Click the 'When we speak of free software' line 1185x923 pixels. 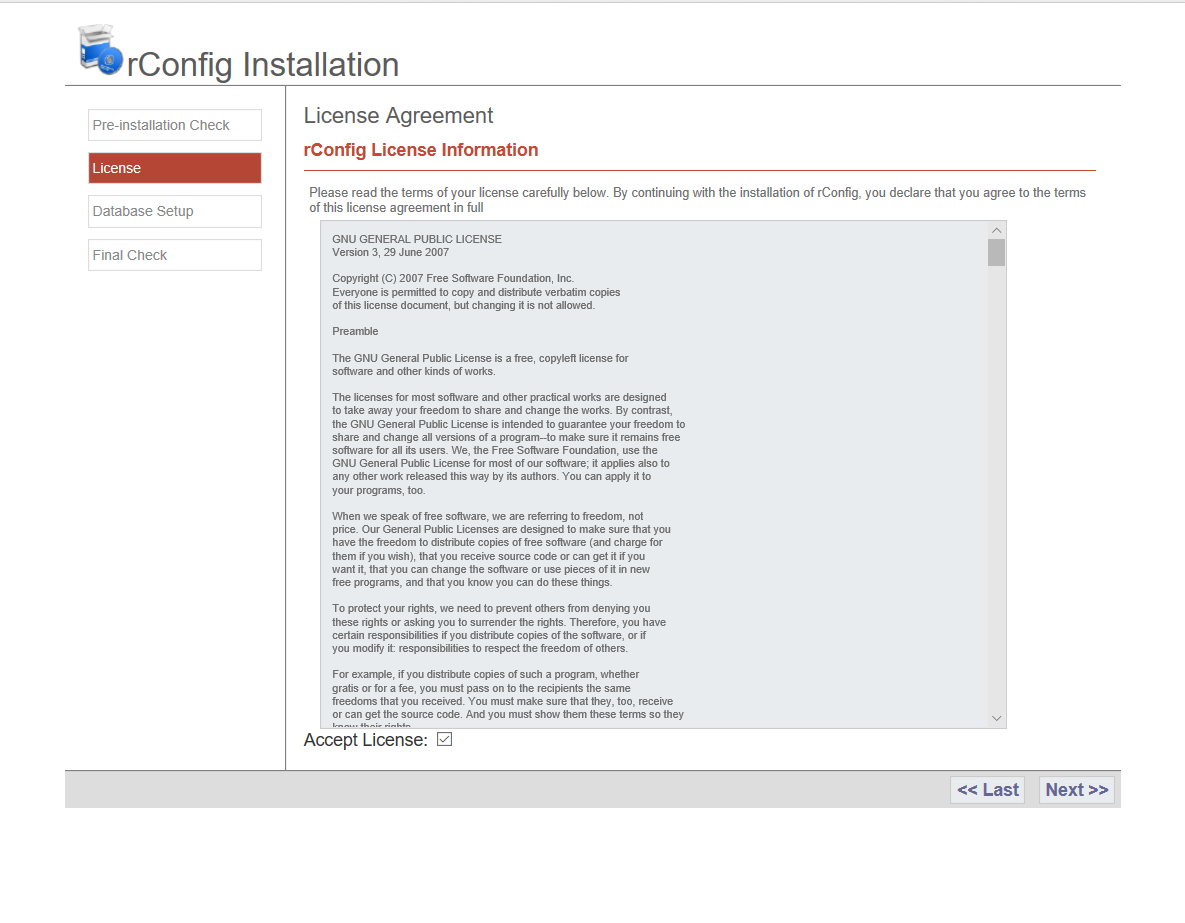coord(488,516)
